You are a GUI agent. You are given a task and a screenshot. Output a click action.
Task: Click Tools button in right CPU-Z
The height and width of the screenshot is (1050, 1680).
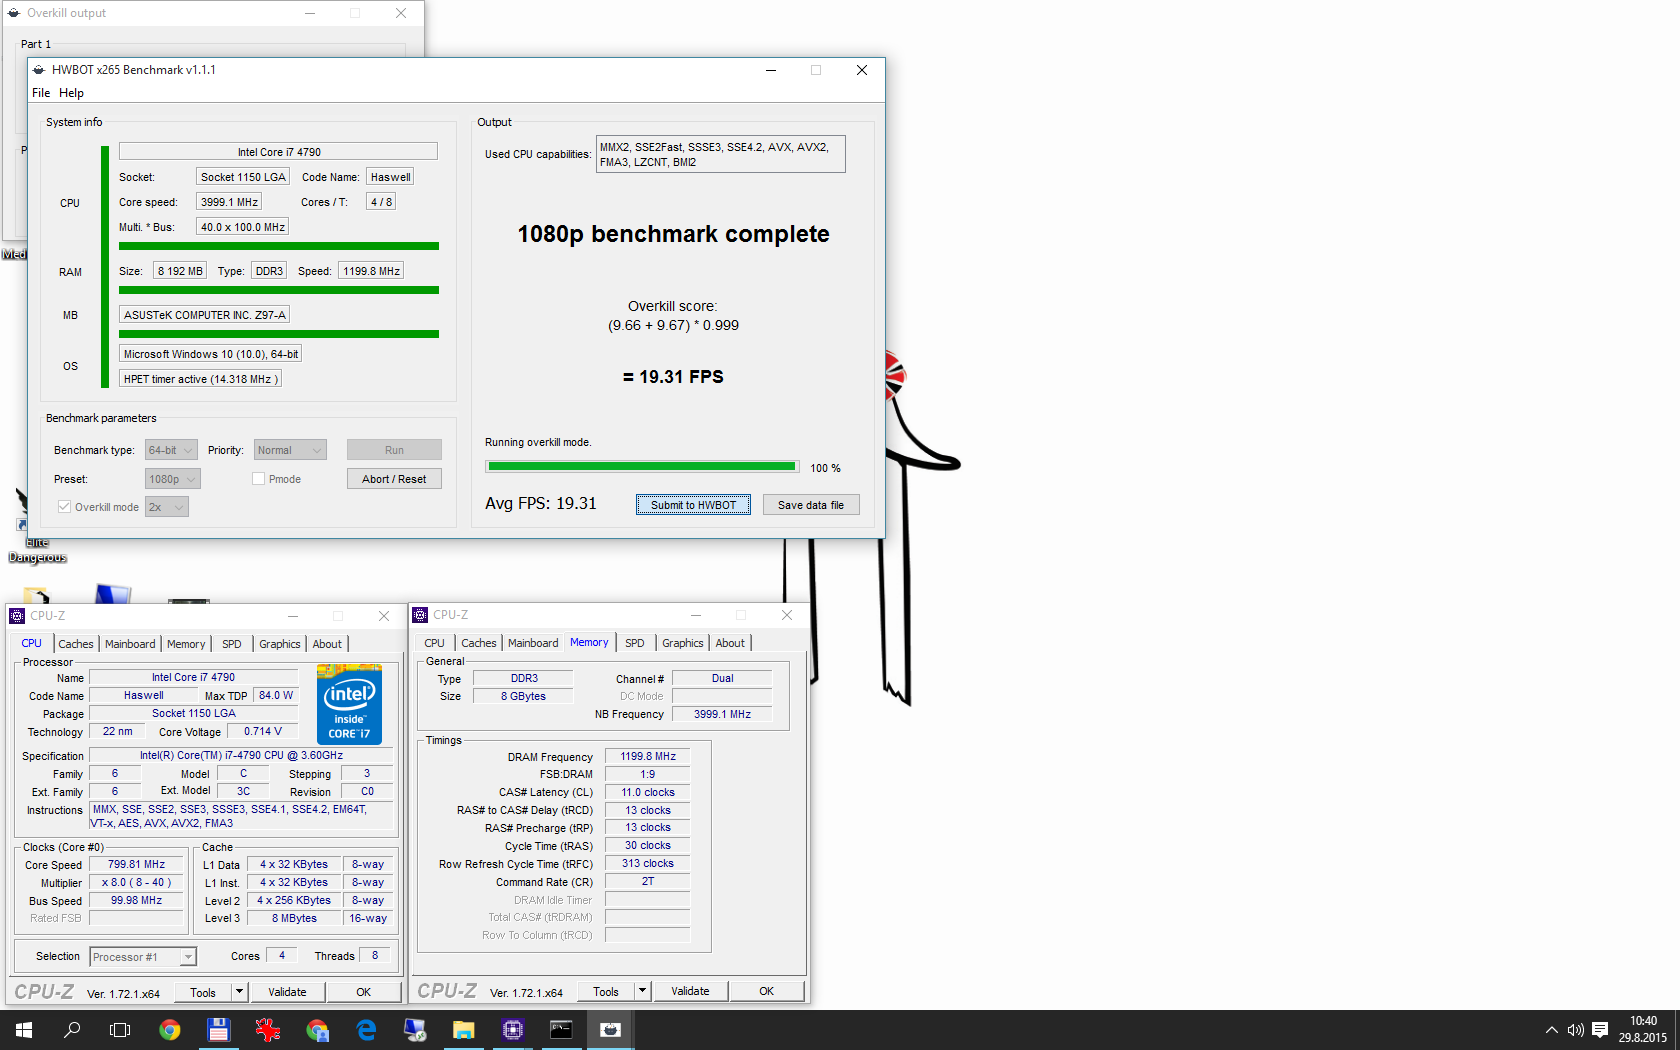(606, 991)
